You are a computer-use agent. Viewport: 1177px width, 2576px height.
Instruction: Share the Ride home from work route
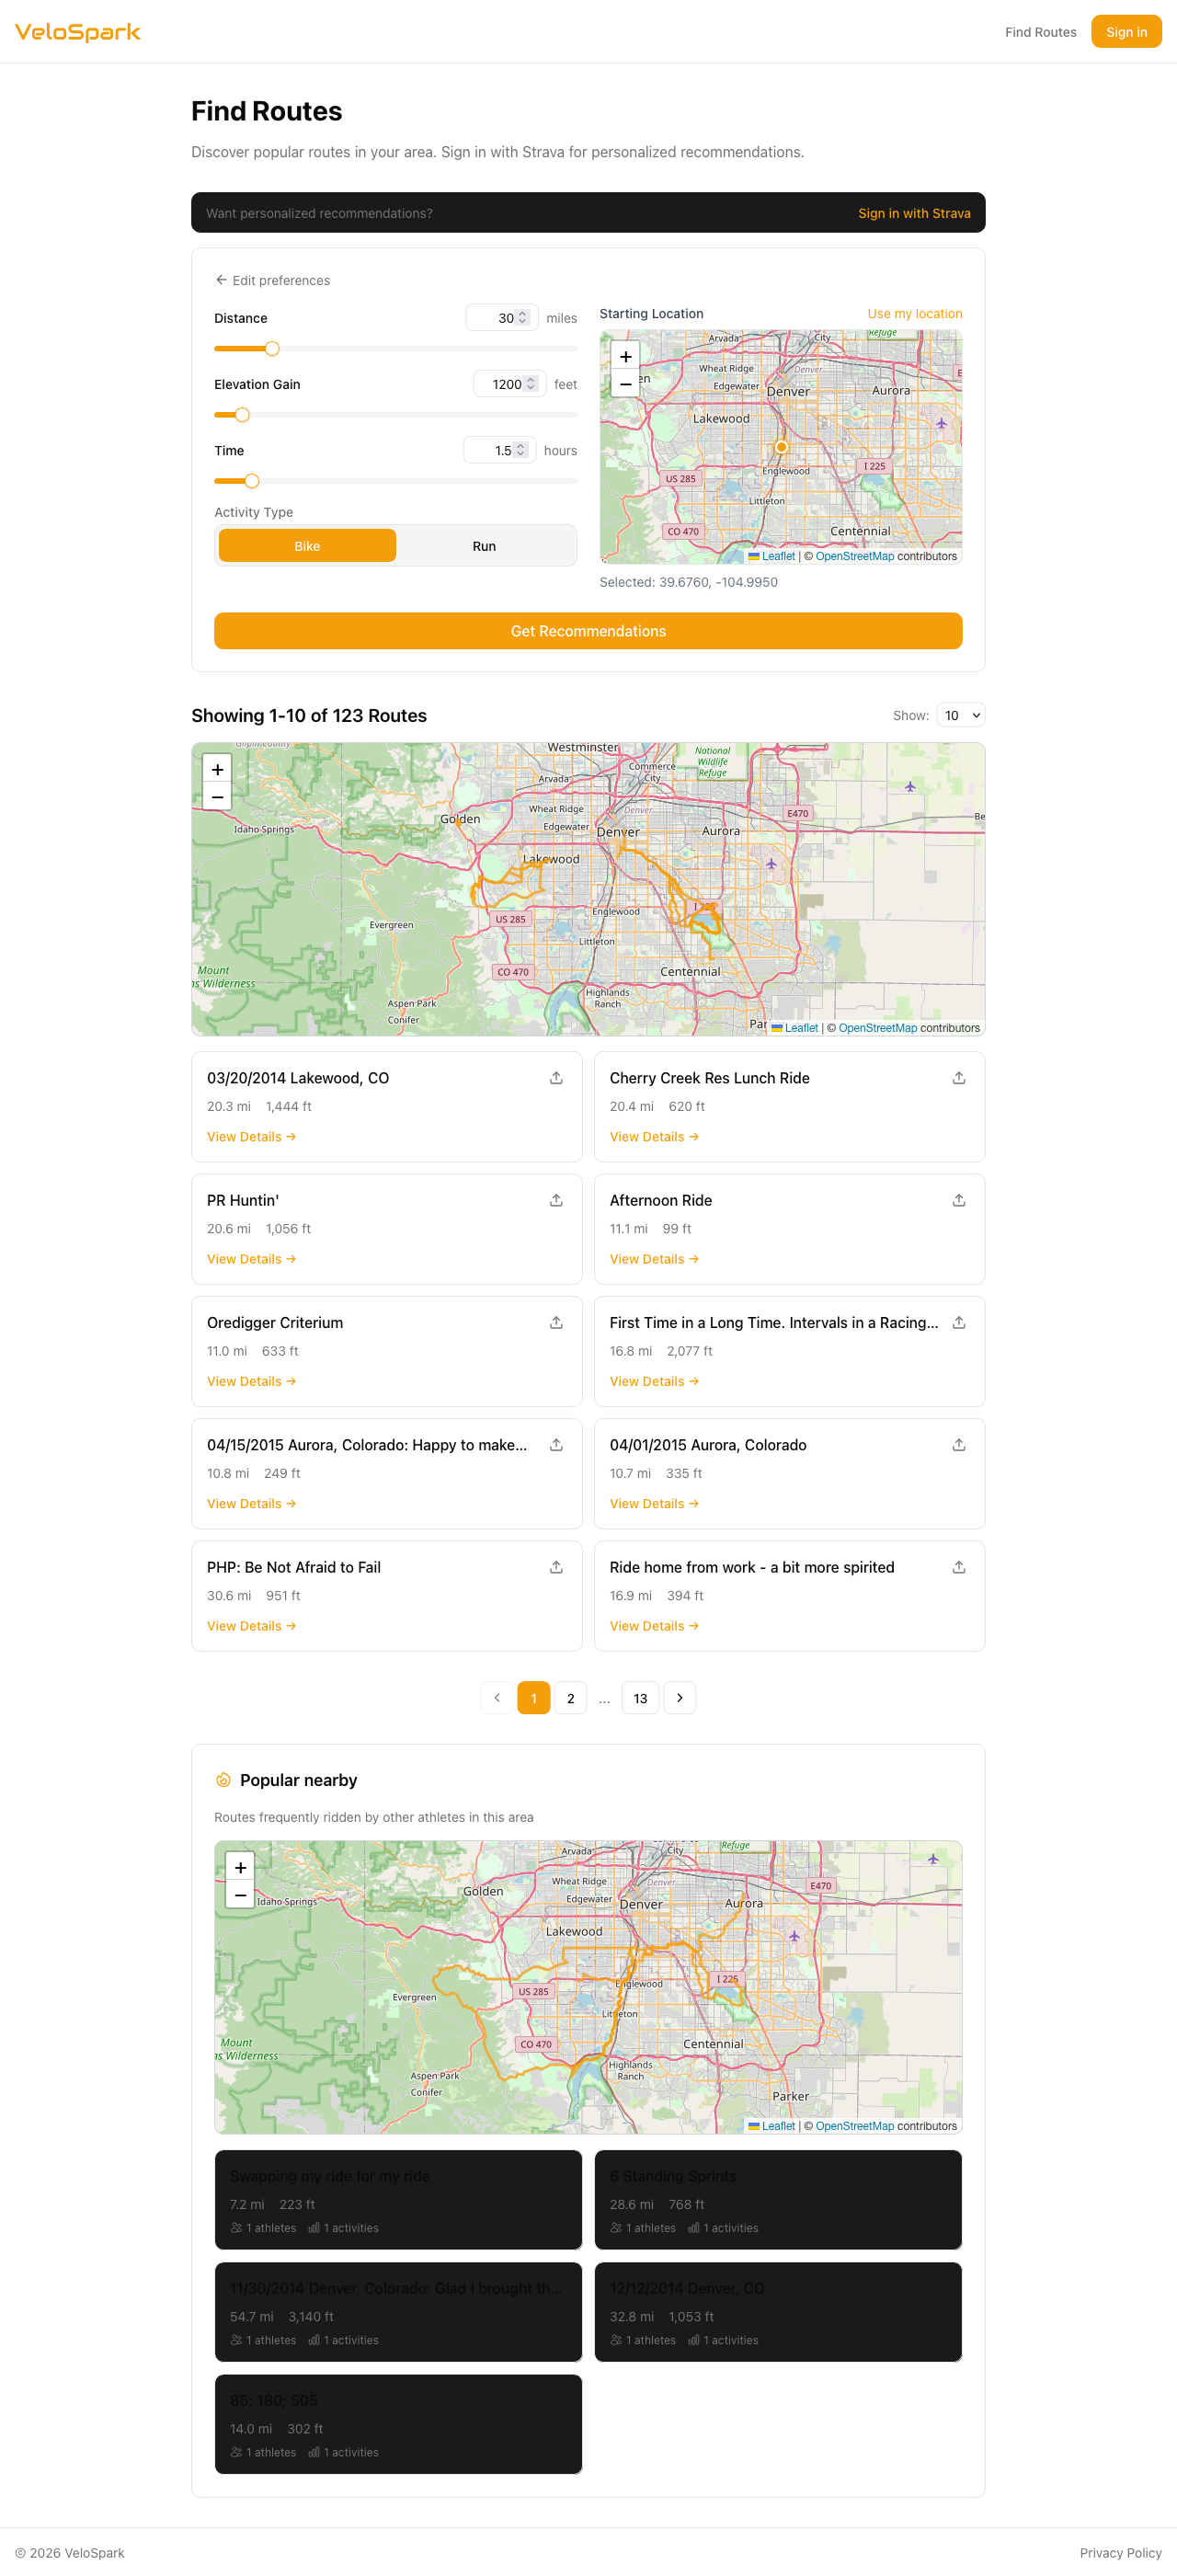(959, 1567)
